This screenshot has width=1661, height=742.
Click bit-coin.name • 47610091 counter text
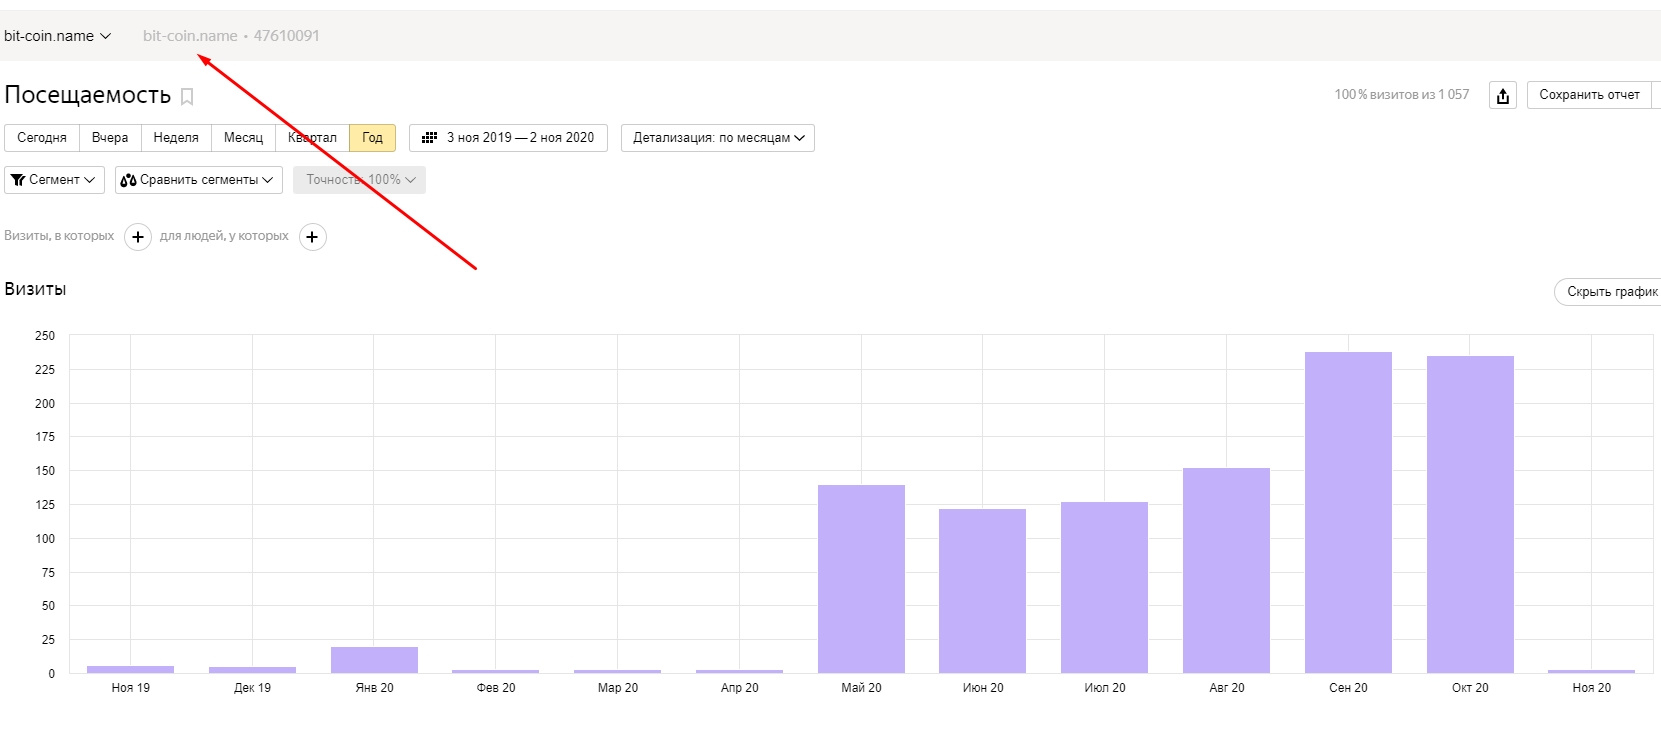pos(231,36)
